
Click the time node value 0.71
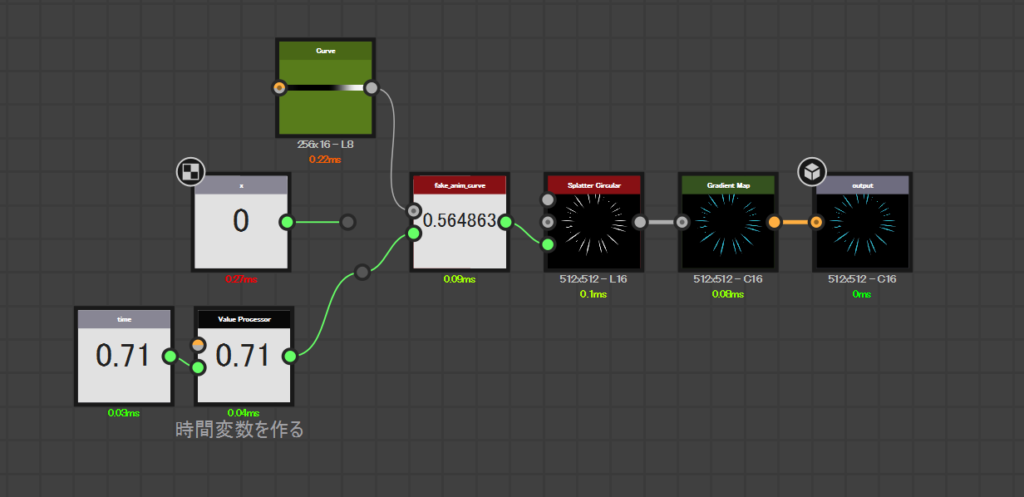click(123, 355)
